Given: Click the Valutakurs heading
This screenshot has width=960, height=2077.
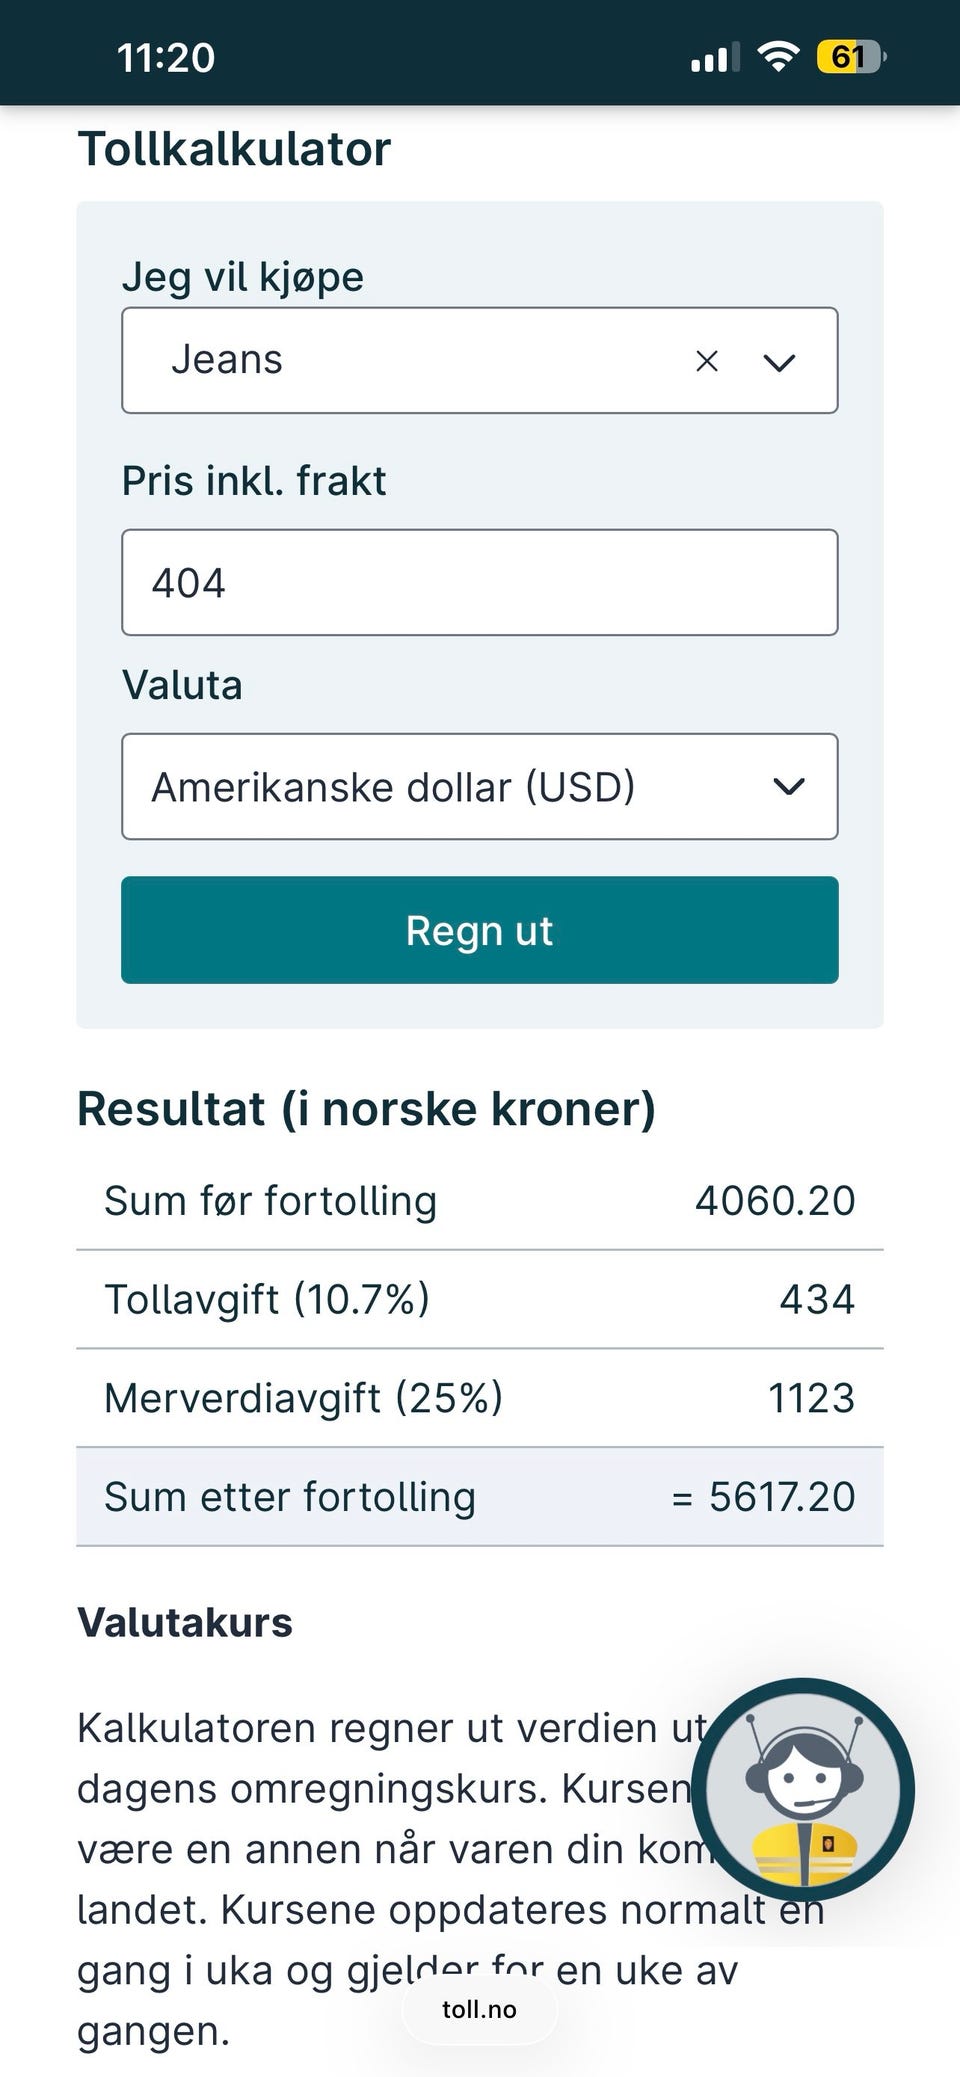Looking at the screenshot, I should [x=185, y=1622].
